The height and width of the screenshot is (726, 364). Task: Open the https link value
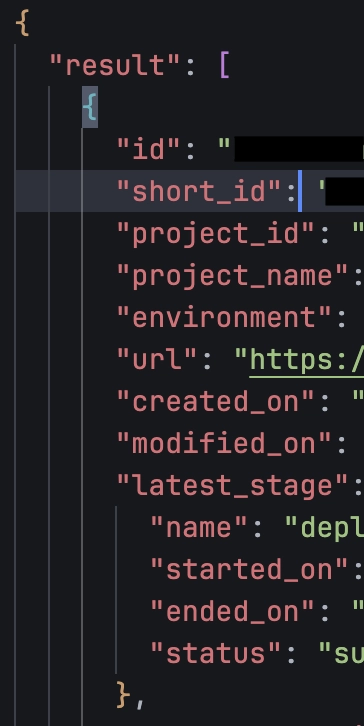pos(307,360)
